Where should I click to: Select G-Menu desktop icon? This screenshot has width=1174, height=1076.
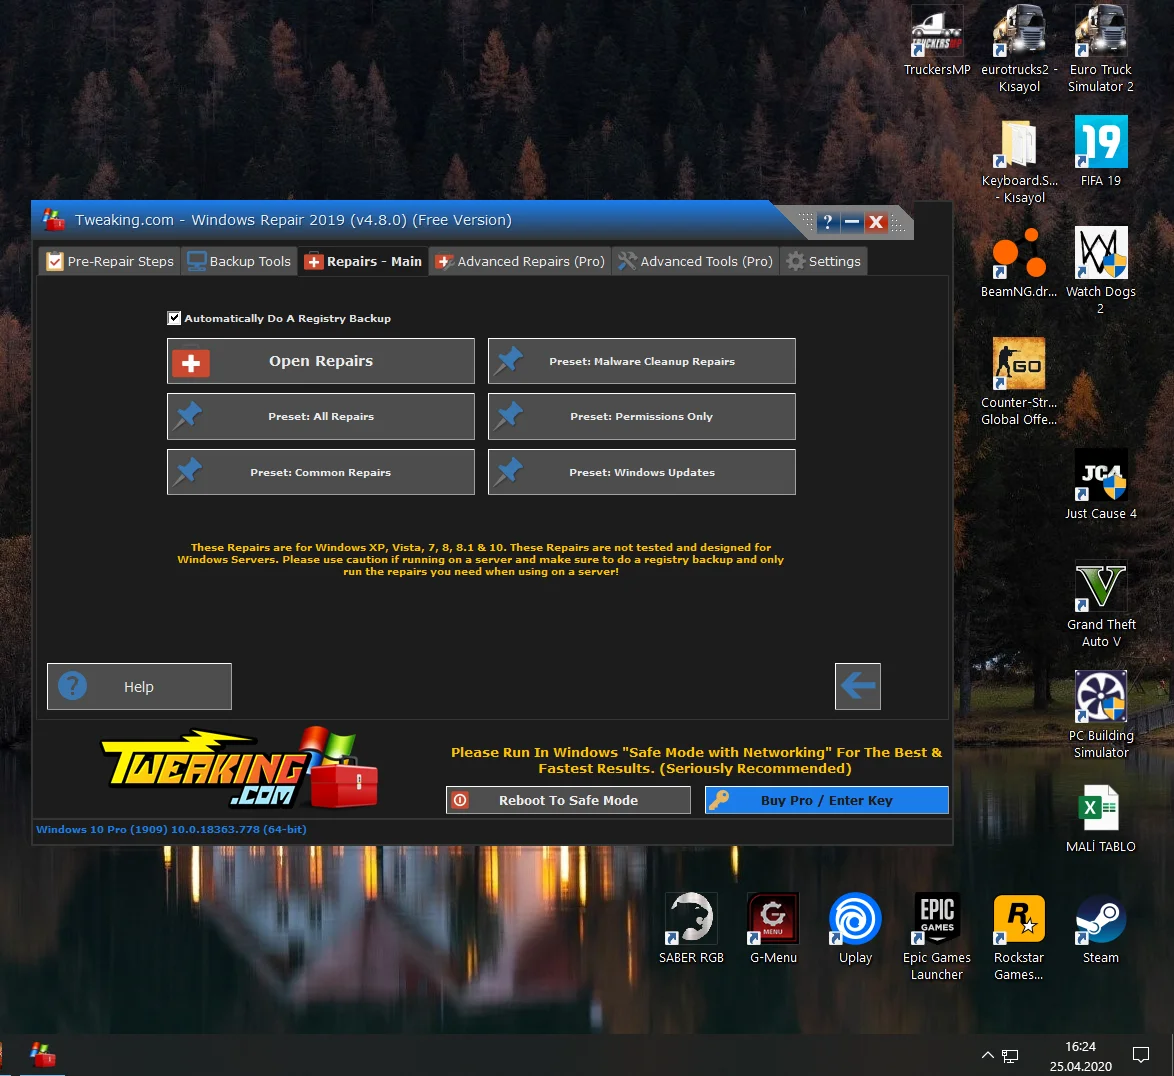[773, 928]
